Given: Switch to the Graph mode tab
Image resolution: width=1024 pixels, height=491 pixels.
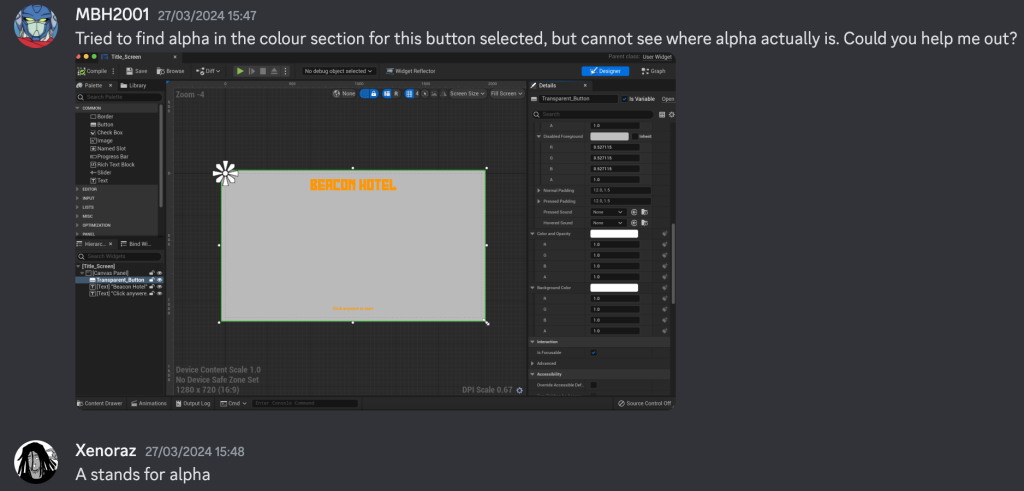Looking at the screenshot, I should tap(656, 71).
